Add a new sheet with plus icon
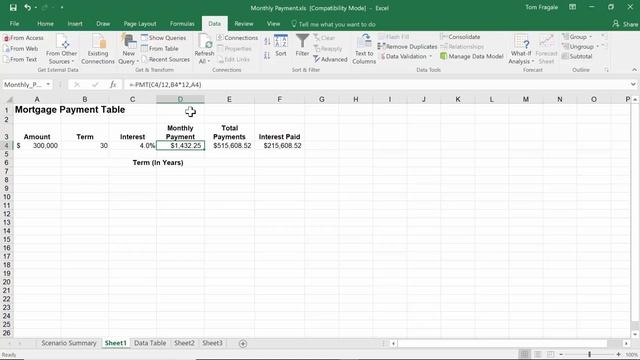 click(x=243, y=344)
